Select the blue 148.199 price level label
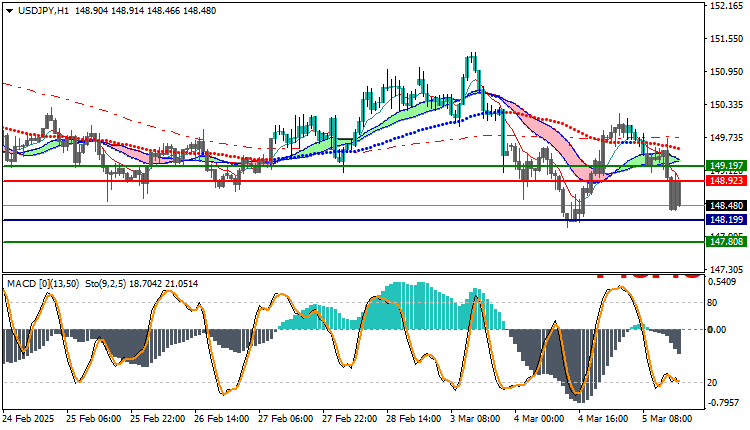The height and width of the screenshot is (430, 750). (726, 220)
